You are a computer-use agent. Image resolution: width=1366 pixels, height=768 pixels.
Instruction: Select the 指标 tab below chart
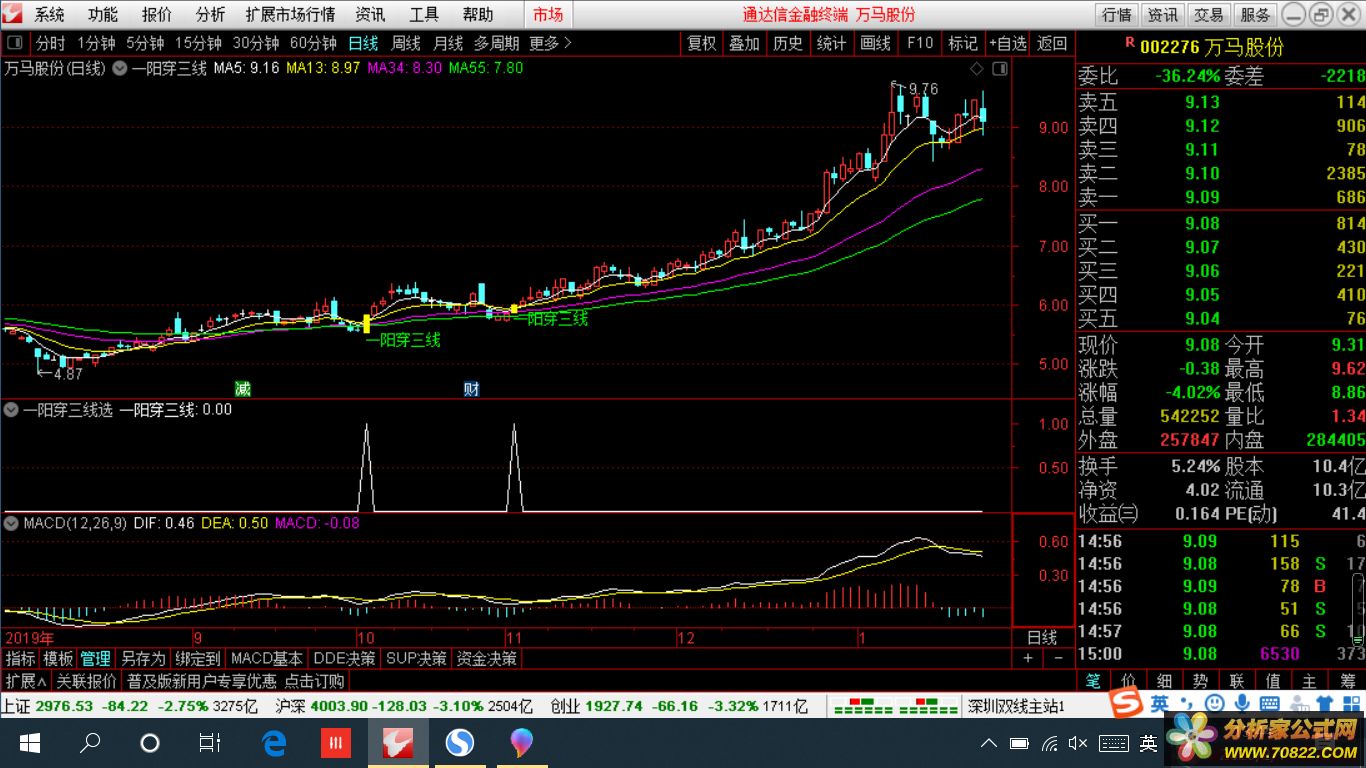click(20, 658)
